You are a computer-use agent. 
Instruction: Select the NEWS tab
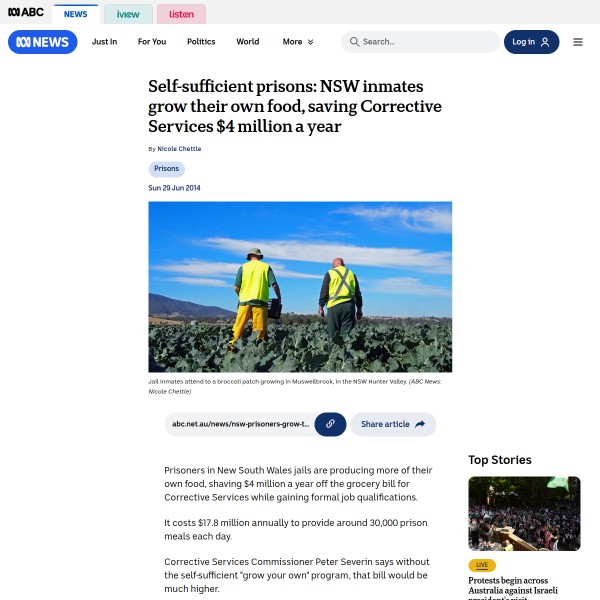click(75, 14)
